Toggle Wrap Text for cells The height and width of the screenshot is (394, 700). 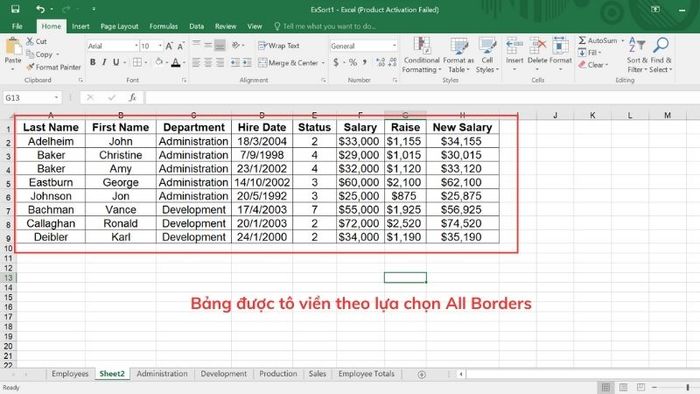pos(279,46)
